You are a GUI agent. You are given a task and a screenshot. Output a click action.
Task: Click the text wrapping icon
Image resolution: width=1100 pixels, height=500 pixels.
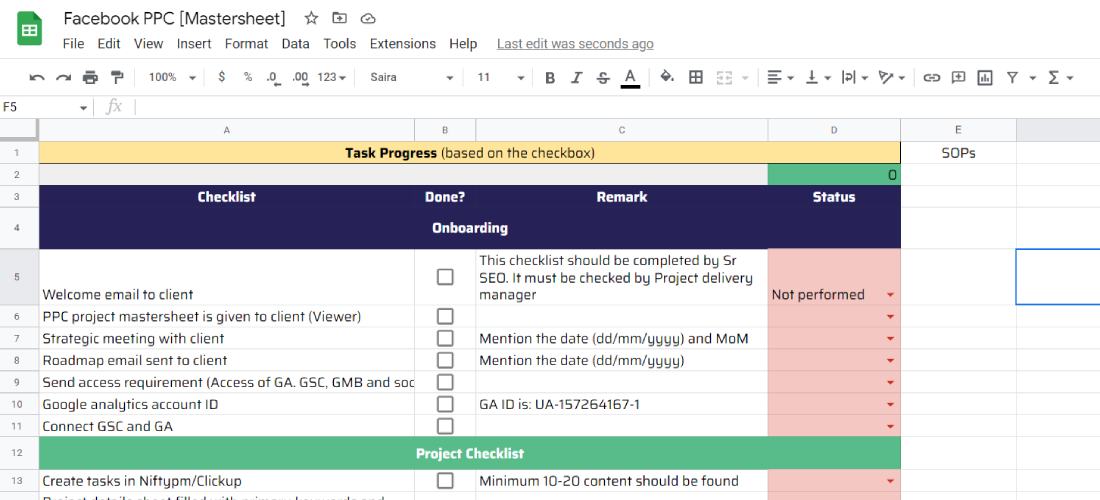[849, 78]
